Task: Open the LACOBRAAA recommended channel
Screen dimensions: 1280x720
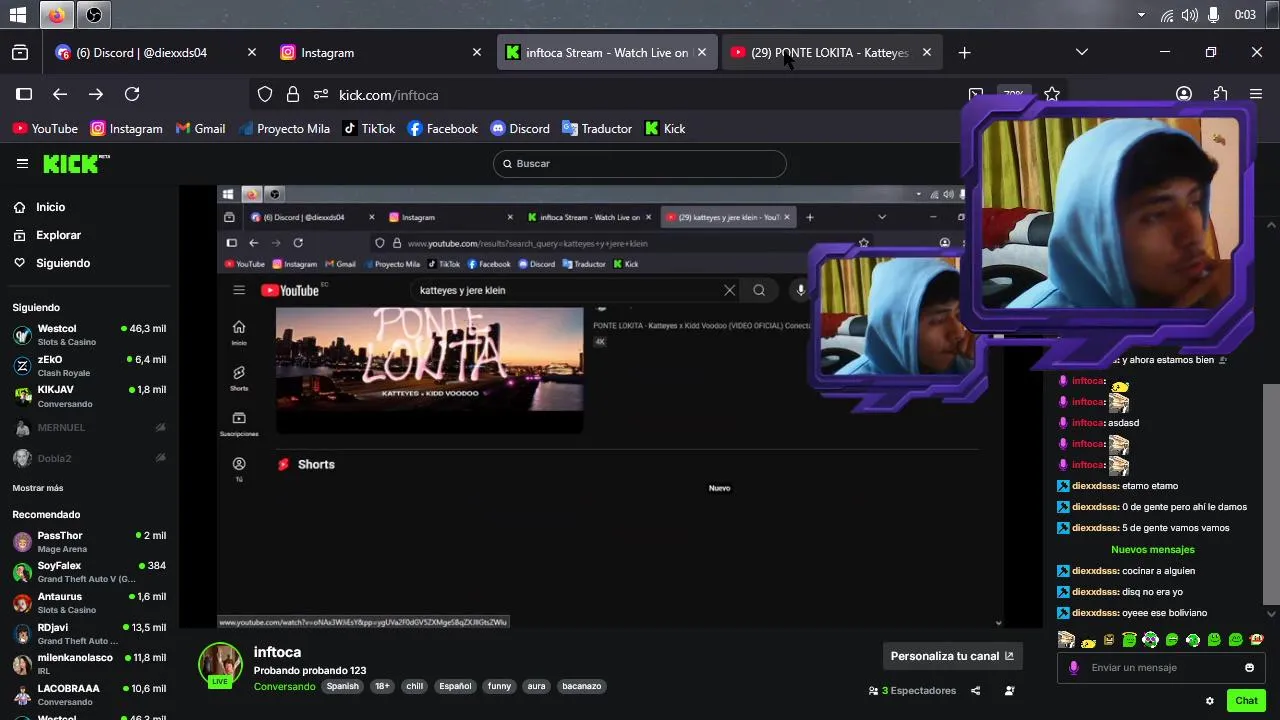Action: [90, 695]
